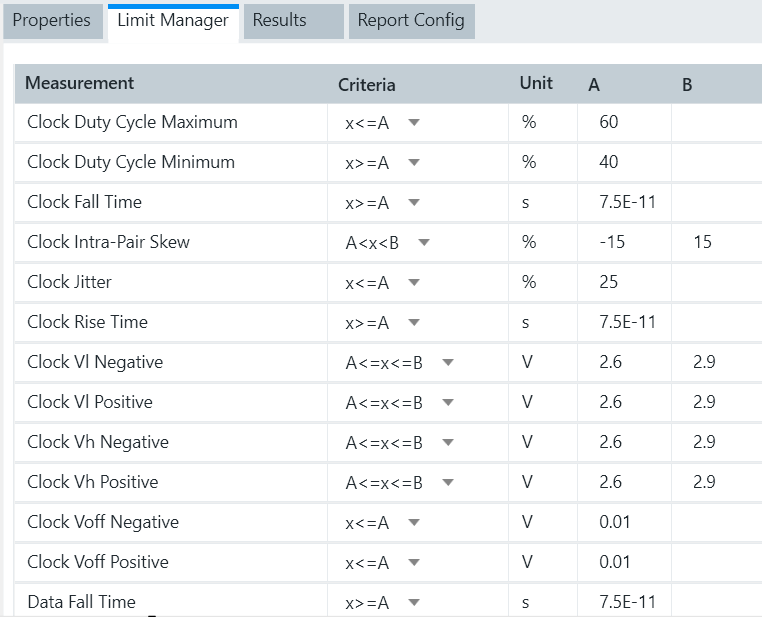The width and height of the screenshot is (762, 617).
Task: Expand criteria dropdown for Clock Vh Positive
Action: [x=448, y=483]
